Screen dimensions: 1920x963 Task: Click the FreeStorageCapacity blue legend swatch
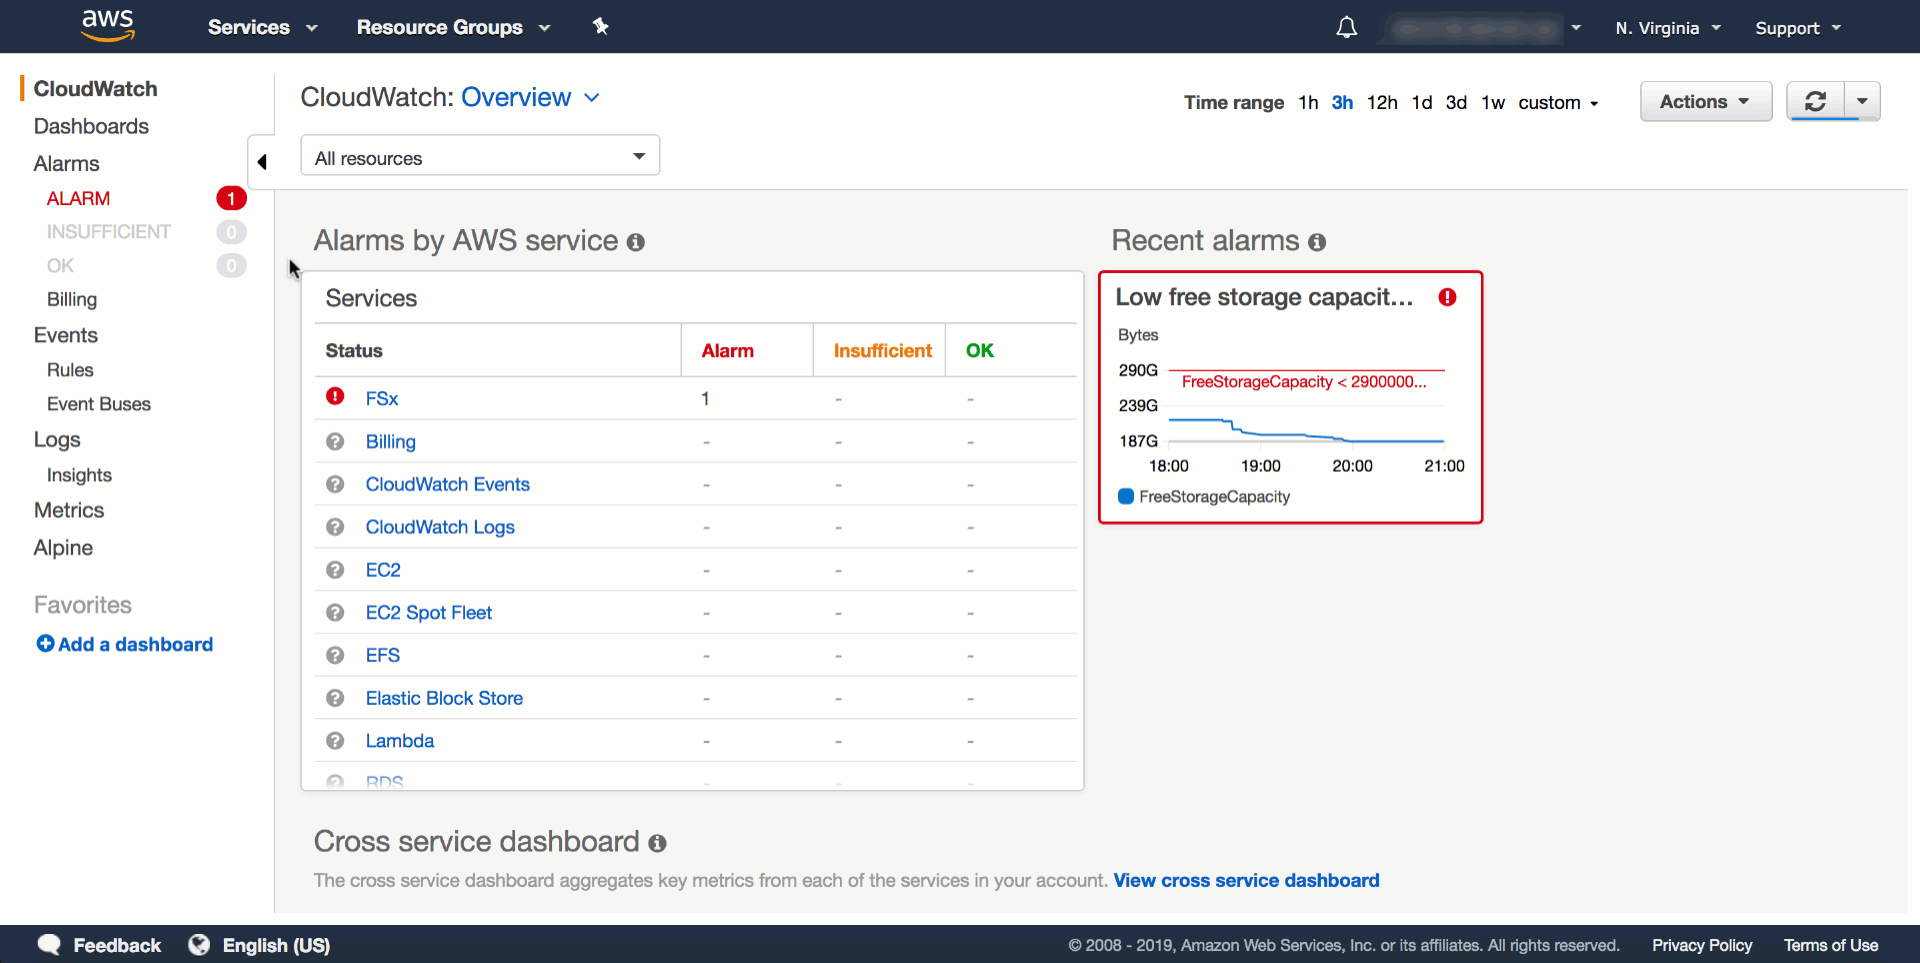(x=1126, y=497)
